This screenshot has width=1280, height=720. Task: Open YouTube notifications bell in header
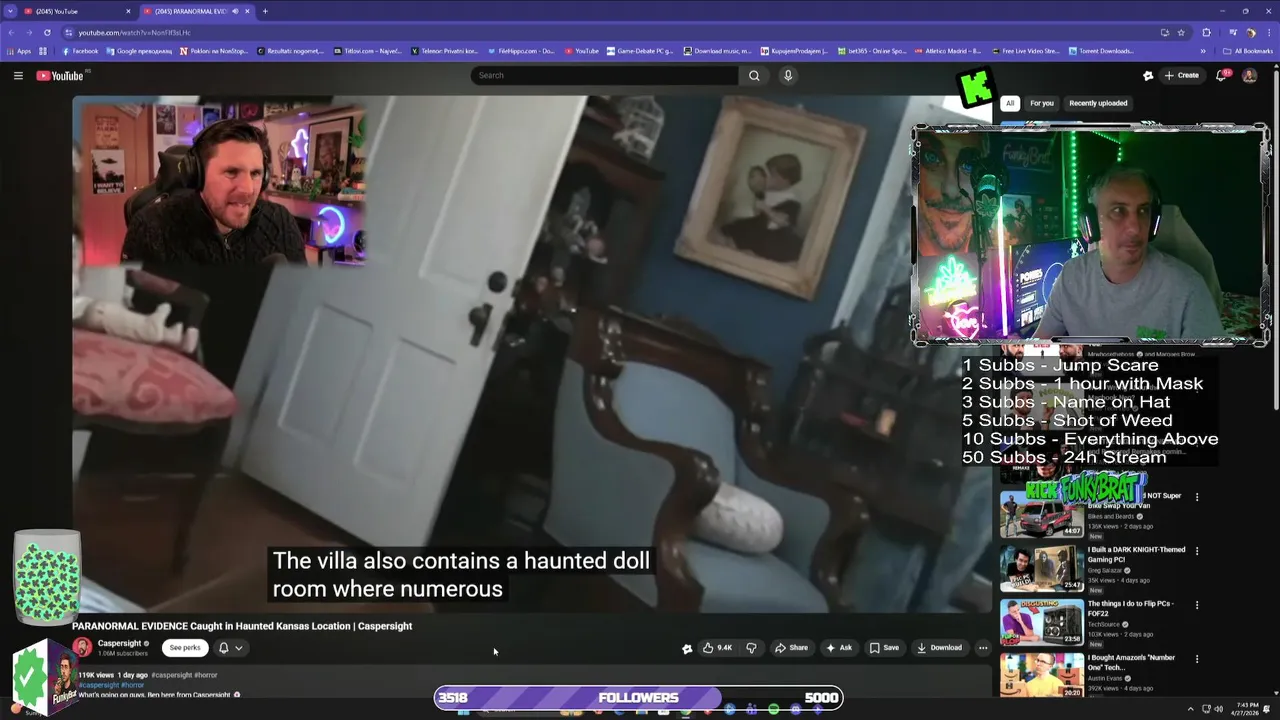coord(1221,76)
